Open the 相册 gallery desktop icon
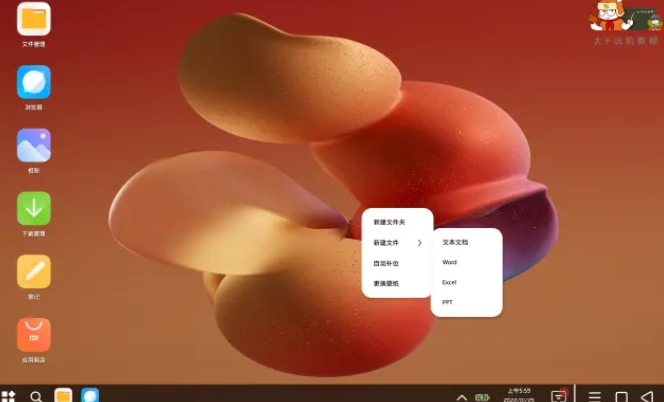Image resolution: width=664 pixels, height=402 pixels. coord(34,145)
